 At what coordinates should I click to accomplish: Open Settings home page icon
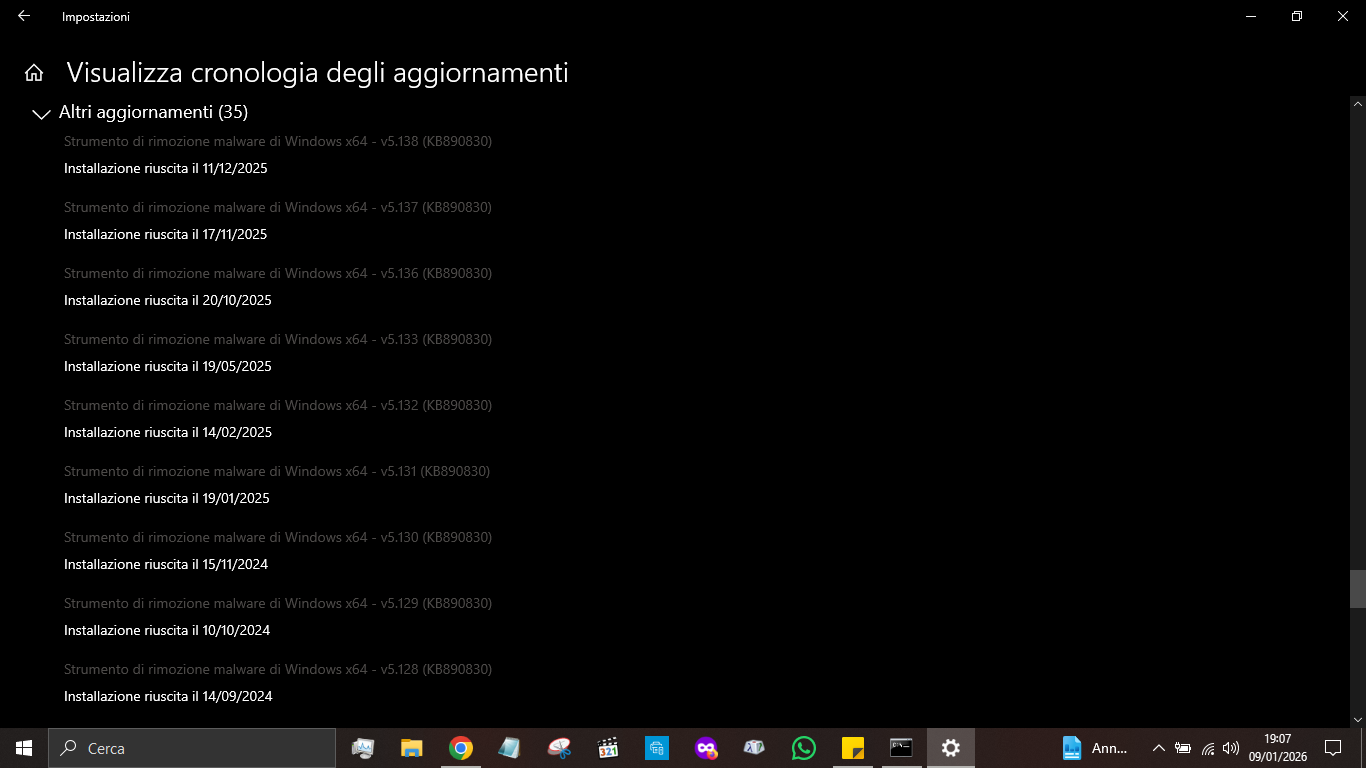[34, 73]
